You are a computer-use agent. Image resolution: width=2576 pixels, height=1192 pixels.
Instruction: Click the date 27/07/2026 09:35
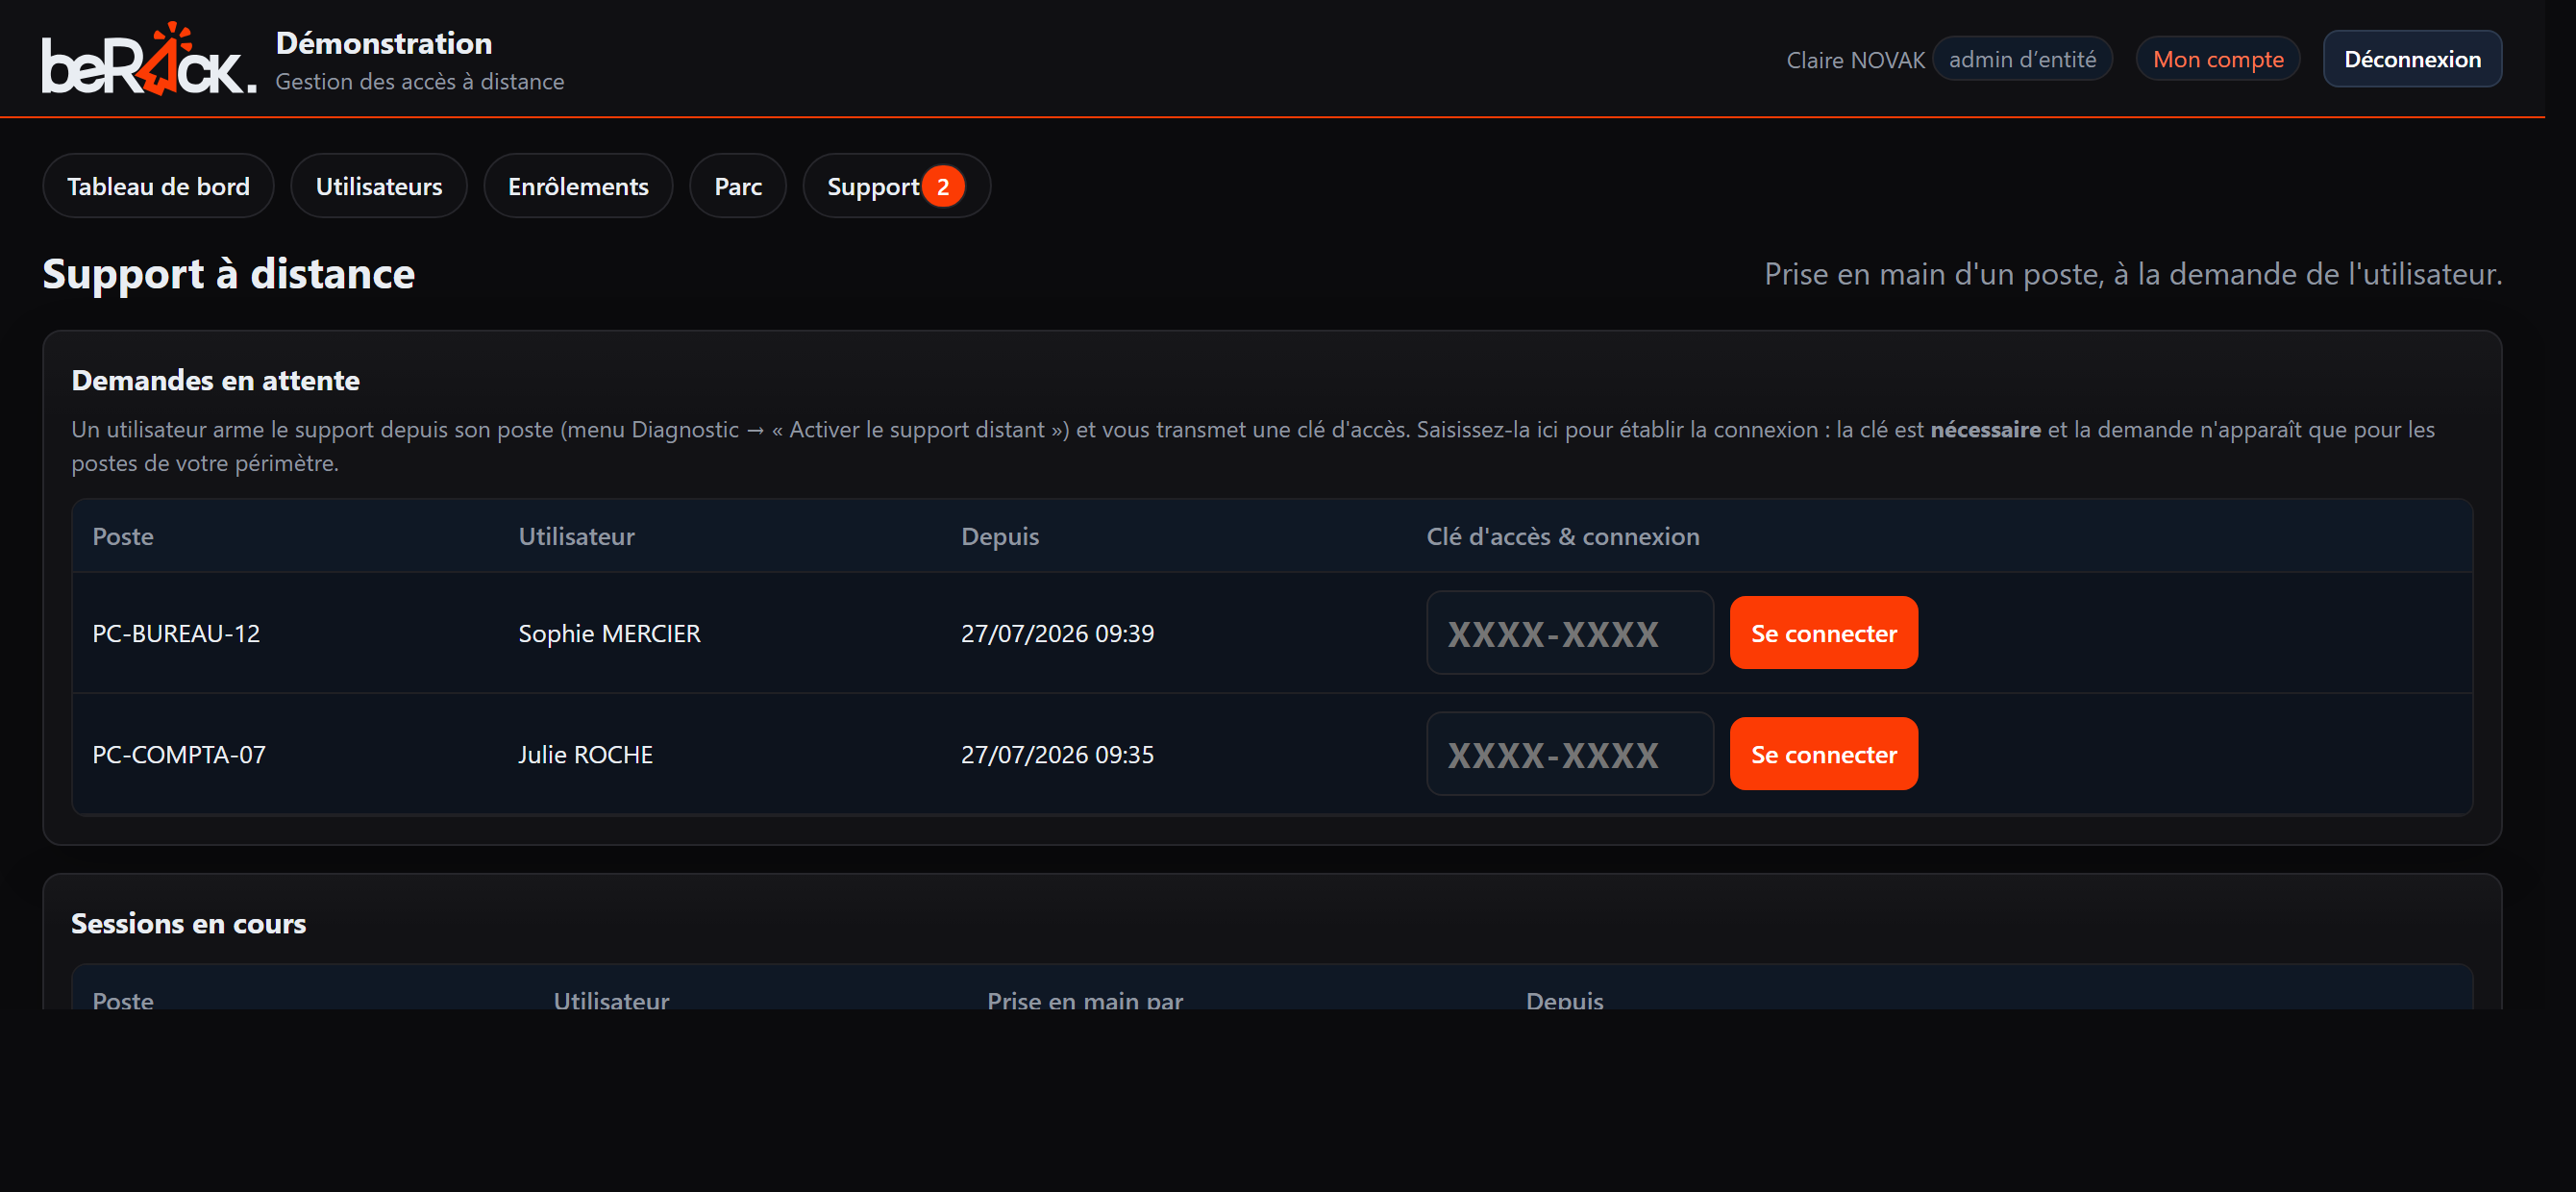pos(1057,754)
